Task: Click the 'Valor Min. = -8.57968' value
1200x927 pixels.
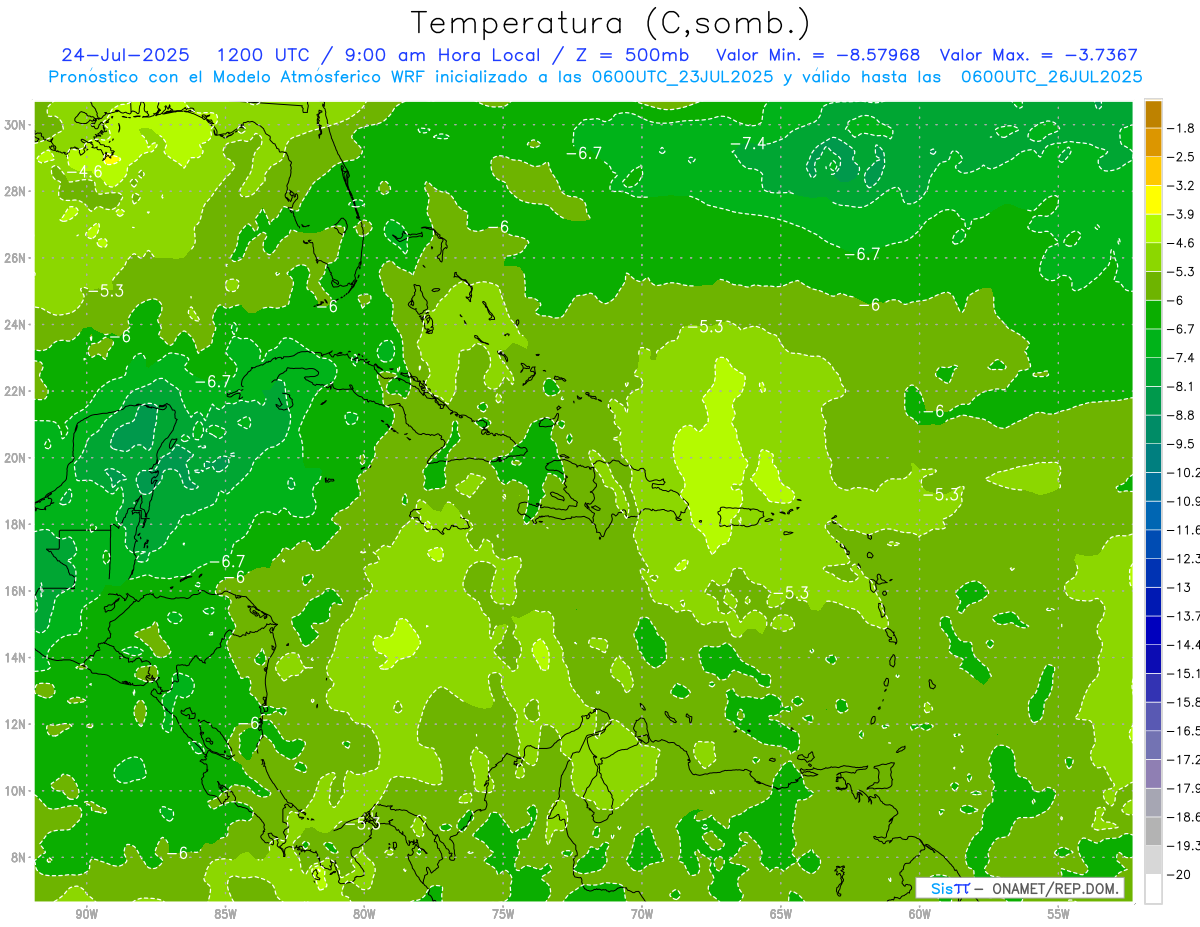Action: pos(818,55)
